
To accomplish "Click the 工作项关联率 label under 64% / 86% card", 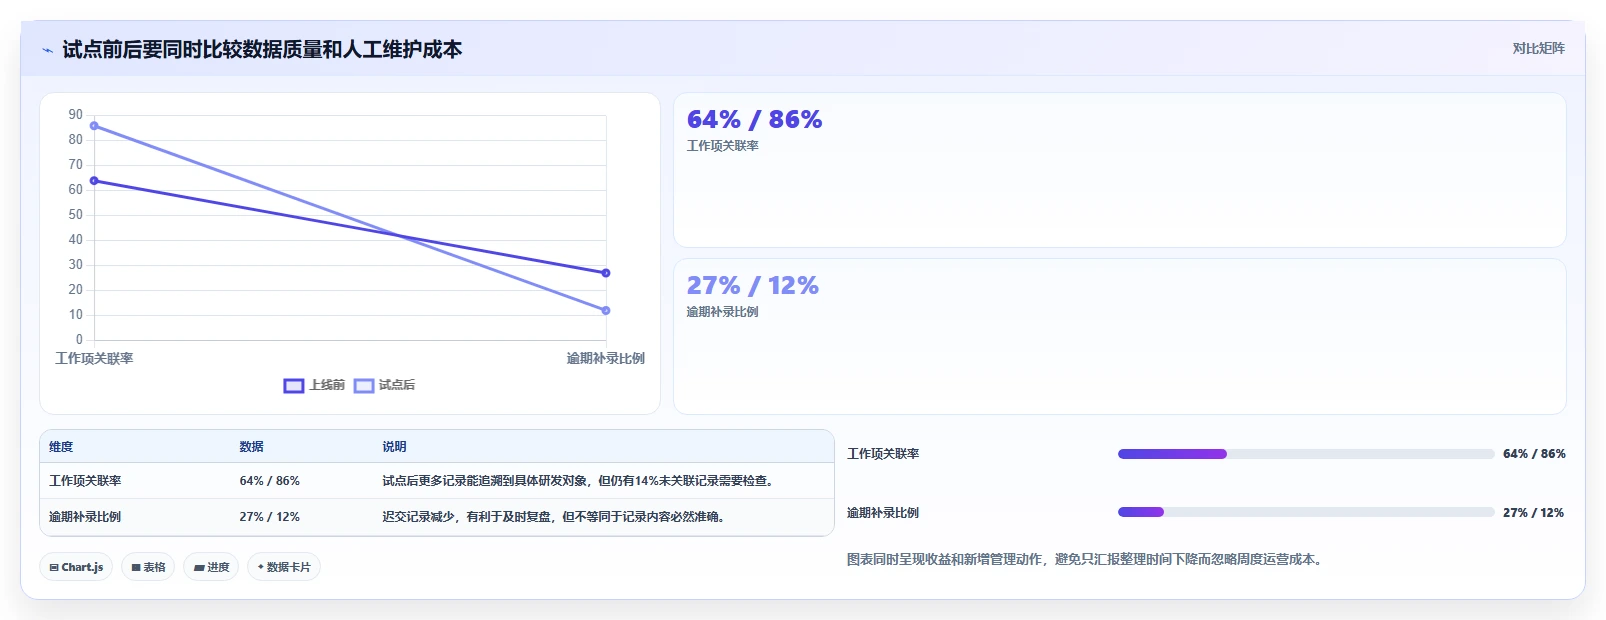I will click(722, 146).
